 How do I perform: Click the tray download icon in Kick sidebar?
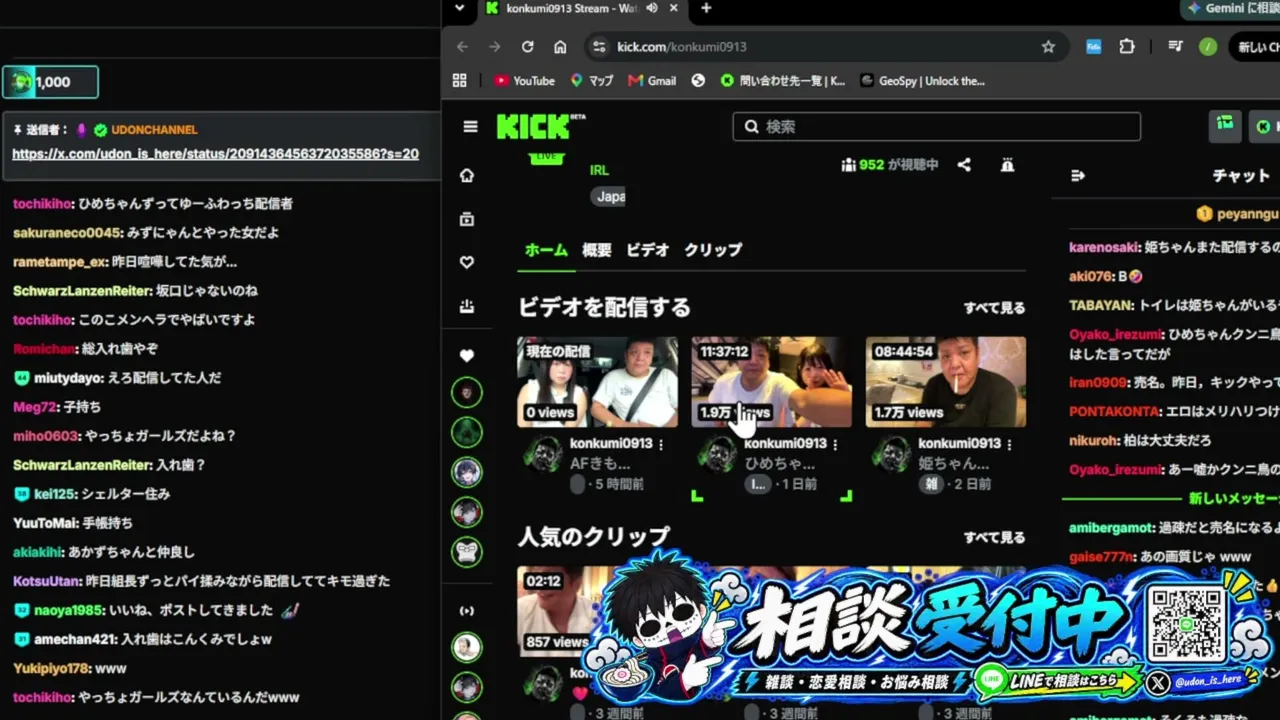click(467, 306)
